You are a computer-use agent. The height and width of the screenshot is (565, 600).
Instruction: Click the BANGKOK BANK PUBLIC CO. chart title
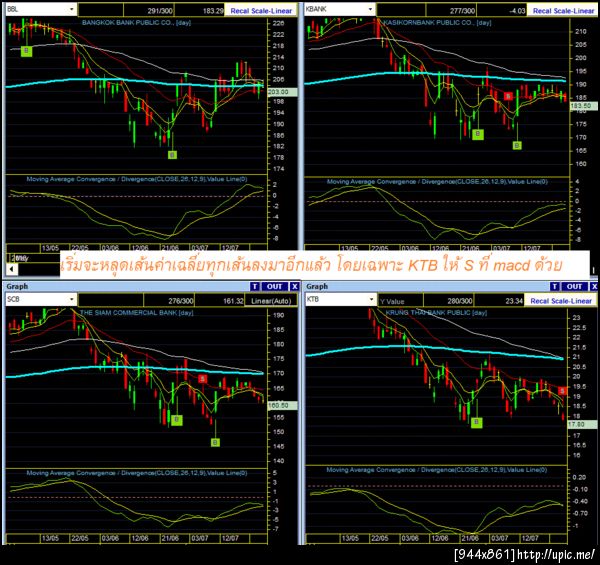(136, 23)
